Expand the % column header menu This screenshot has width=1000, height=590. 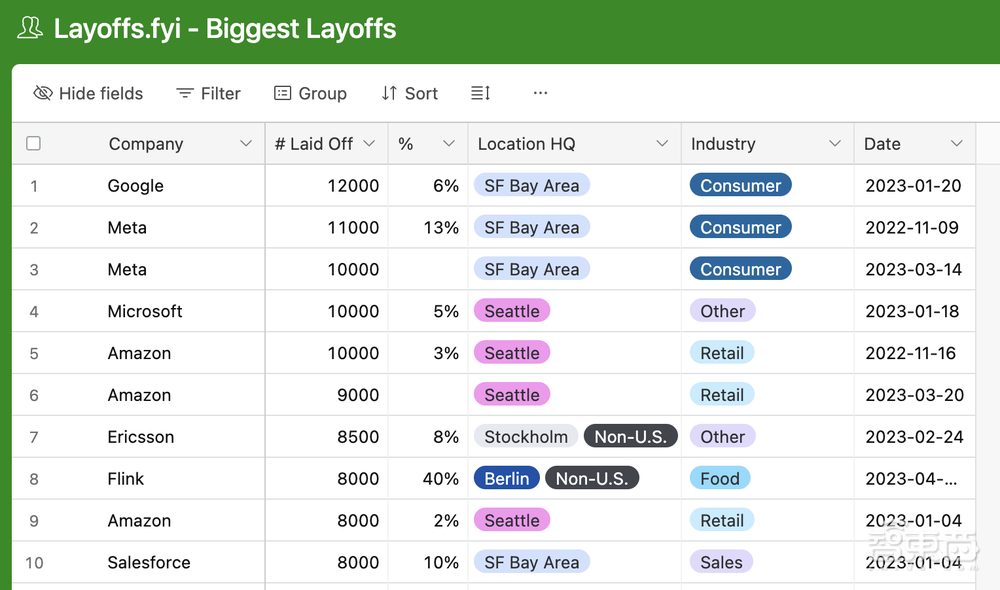pos(449,144)
